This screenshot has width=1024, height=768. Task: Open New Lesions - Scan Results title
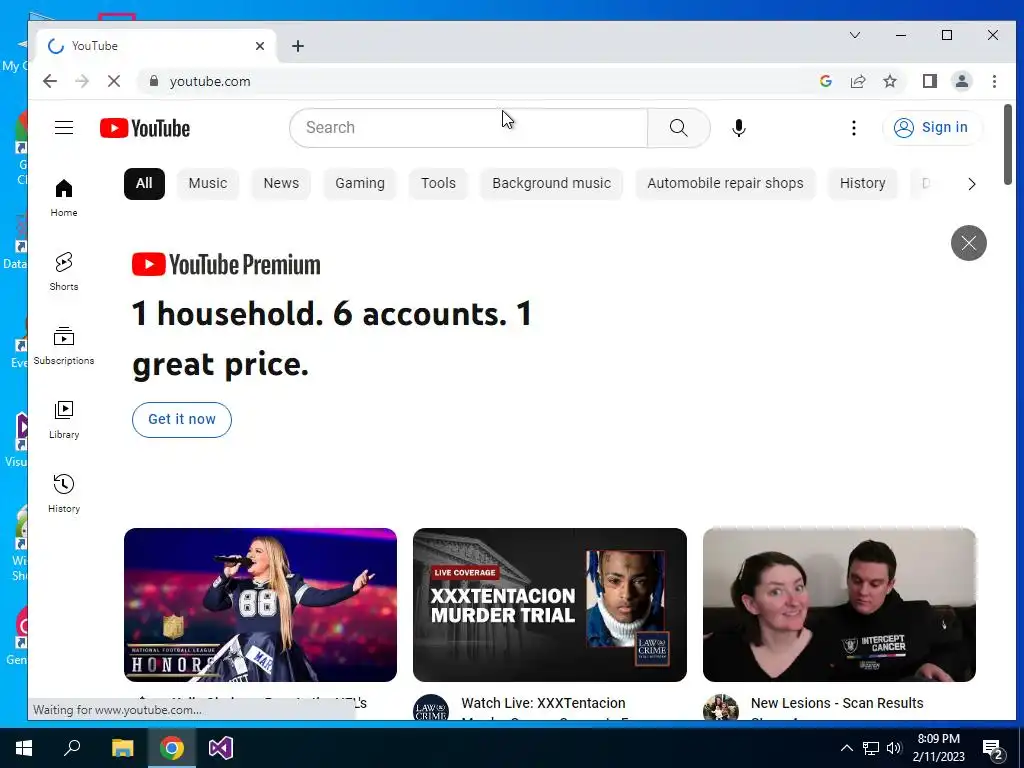[x=837, y=703]
